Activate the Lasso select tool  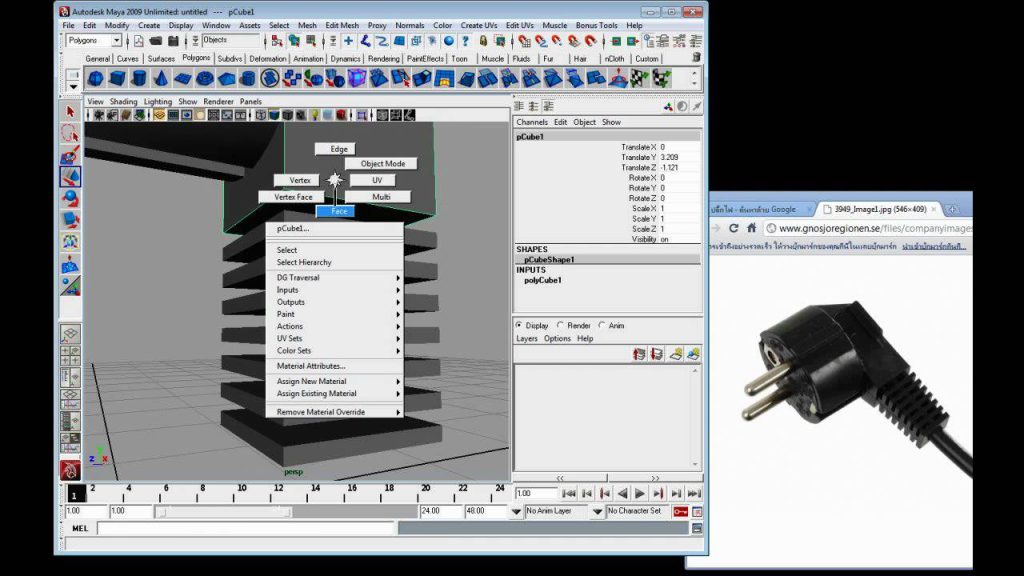click(70, 134)
